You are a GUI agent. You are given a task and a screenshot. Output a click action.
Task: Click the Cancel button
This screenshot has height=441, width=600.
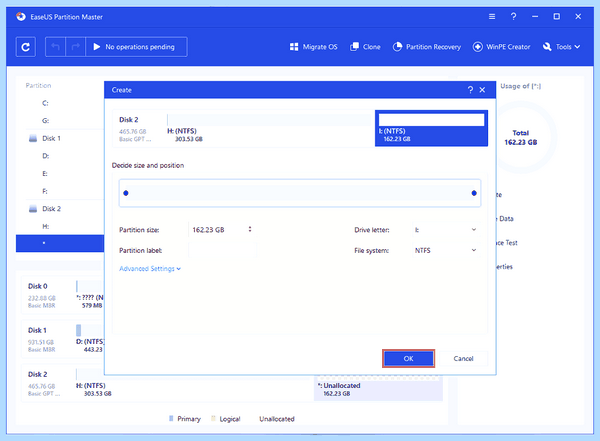[x=463, y=359]
